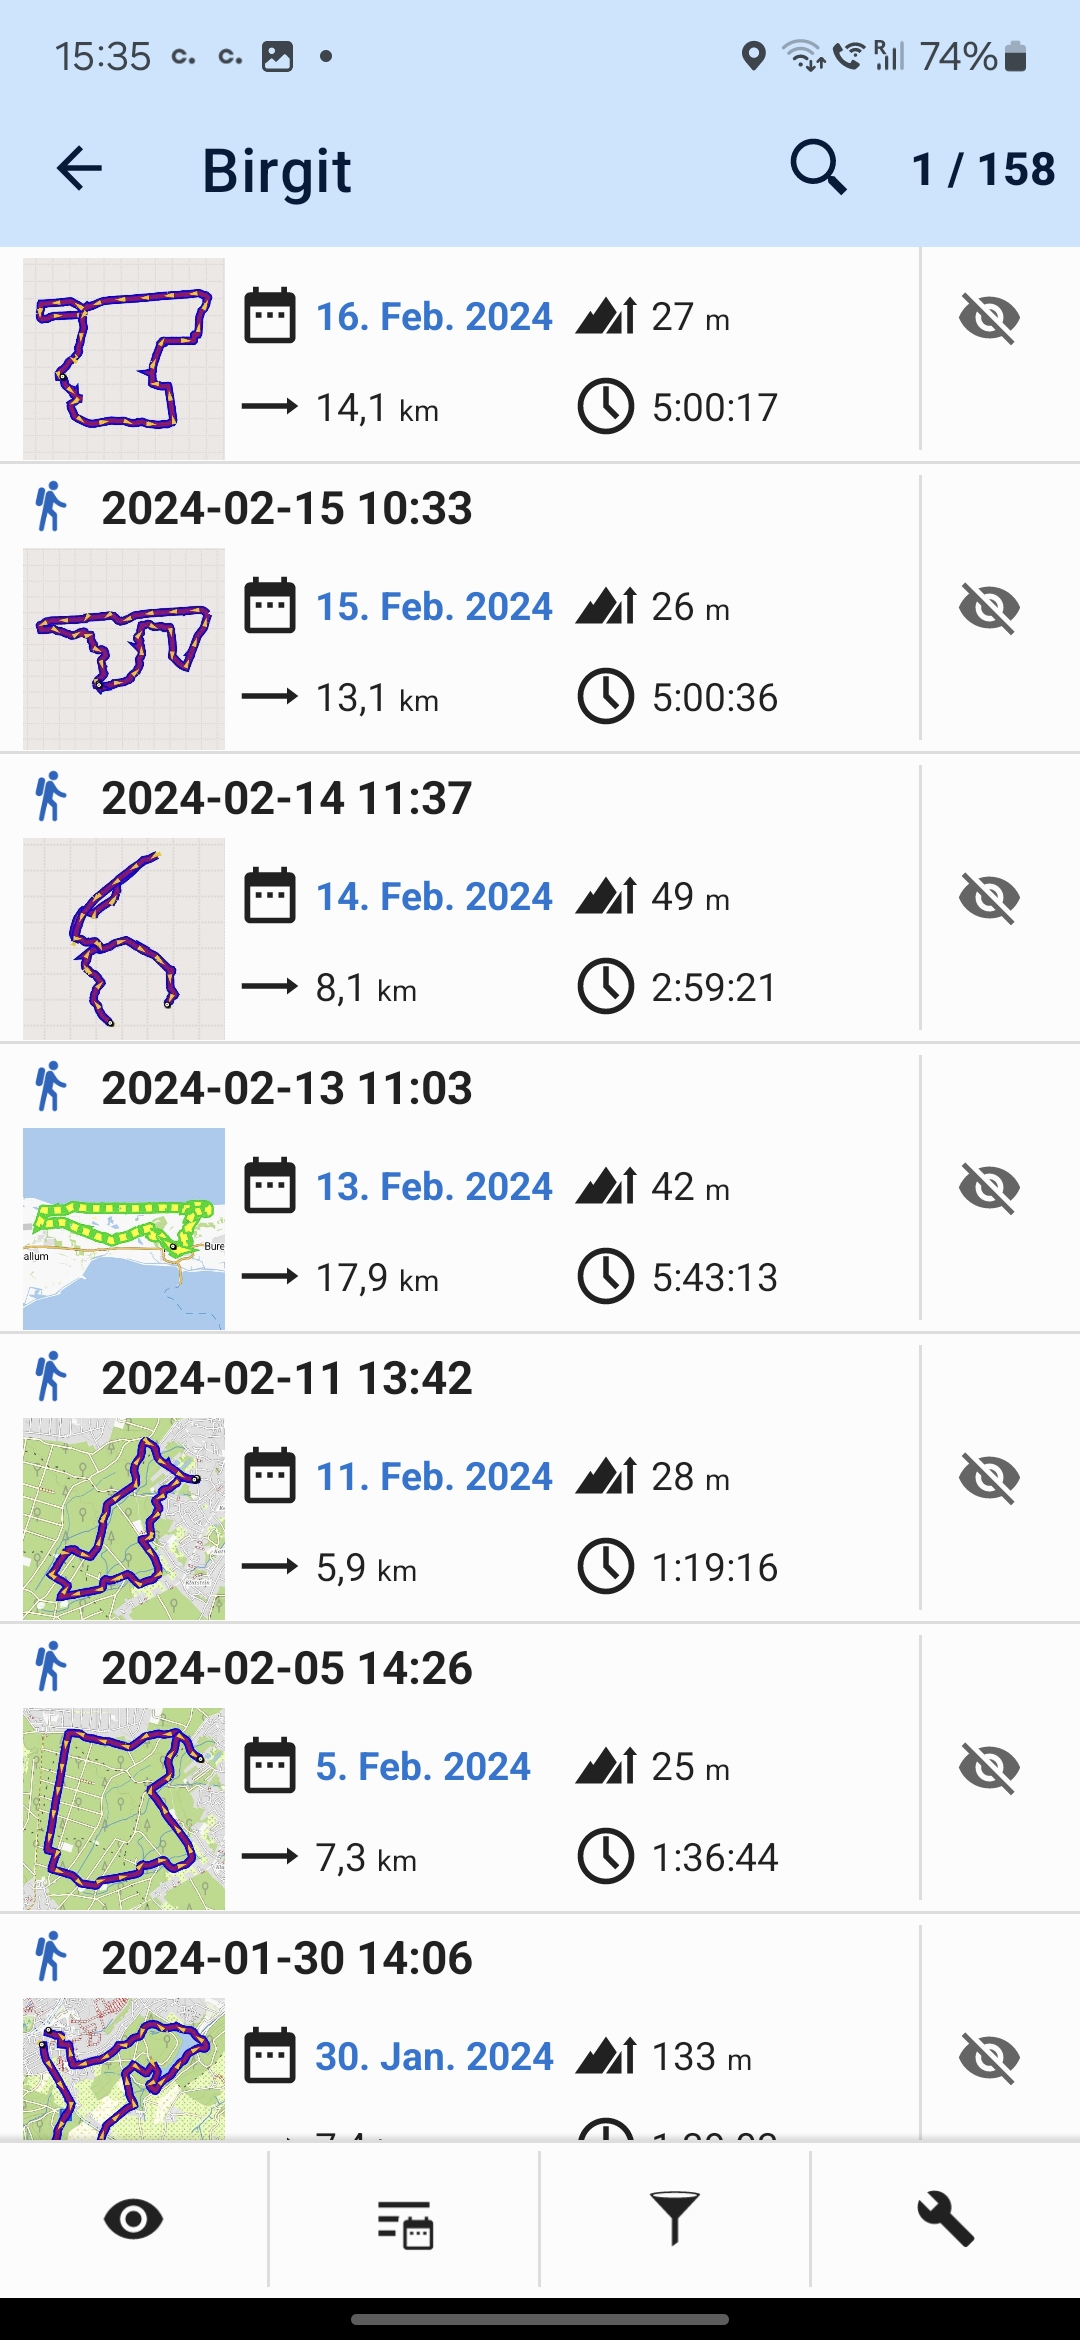Viewport: 1080px width, 2340px height.
Task: Tap the calendar icon for 14. Feb. 2024
Action: click(x=270, y=896)
